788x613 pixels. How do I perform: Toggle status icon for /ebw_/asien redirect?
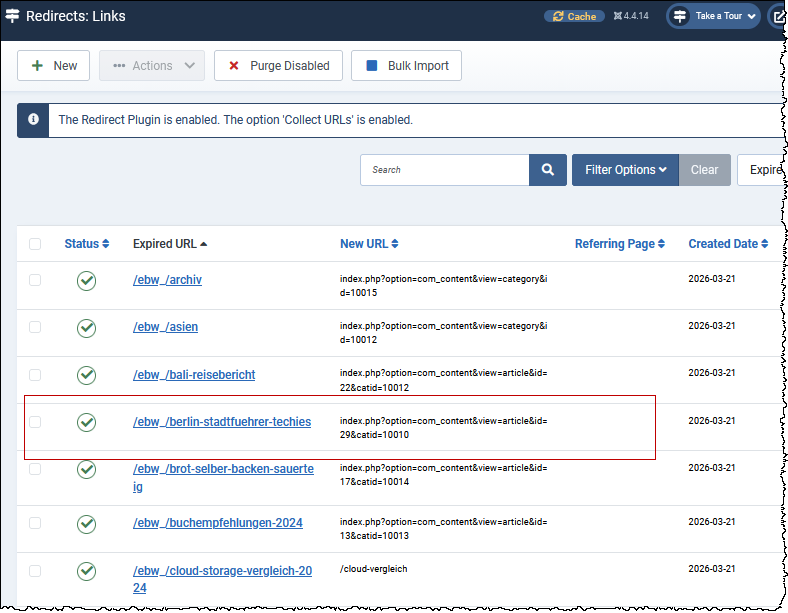(87, 327)
